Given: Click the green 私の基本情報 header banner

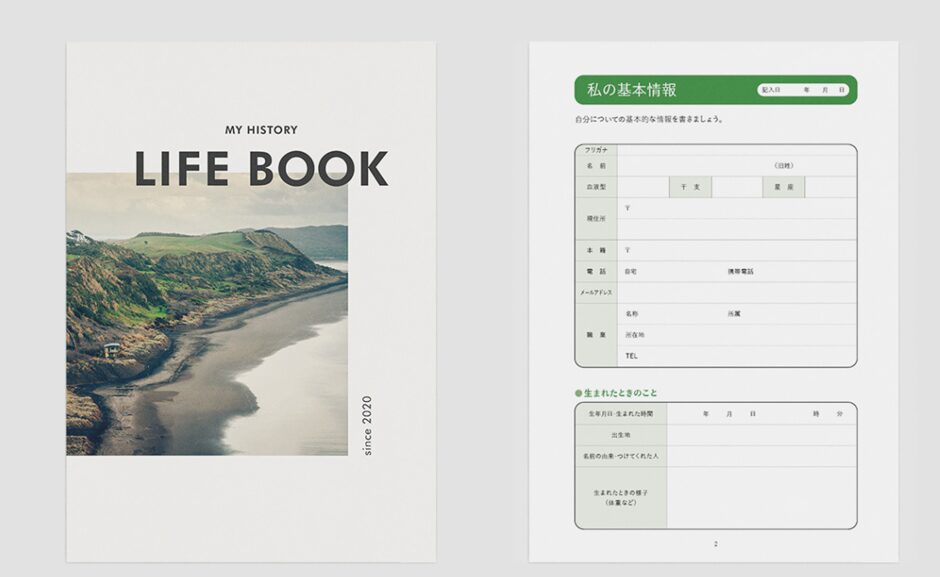Looking at the screenshot, I should click(x=660, y=90).
